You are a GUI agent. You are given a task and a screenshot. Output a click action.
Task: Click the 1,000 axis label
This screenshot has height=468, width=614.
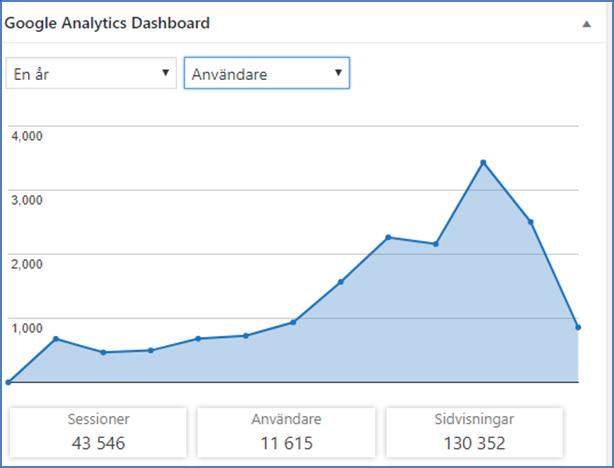coord(27,328)
